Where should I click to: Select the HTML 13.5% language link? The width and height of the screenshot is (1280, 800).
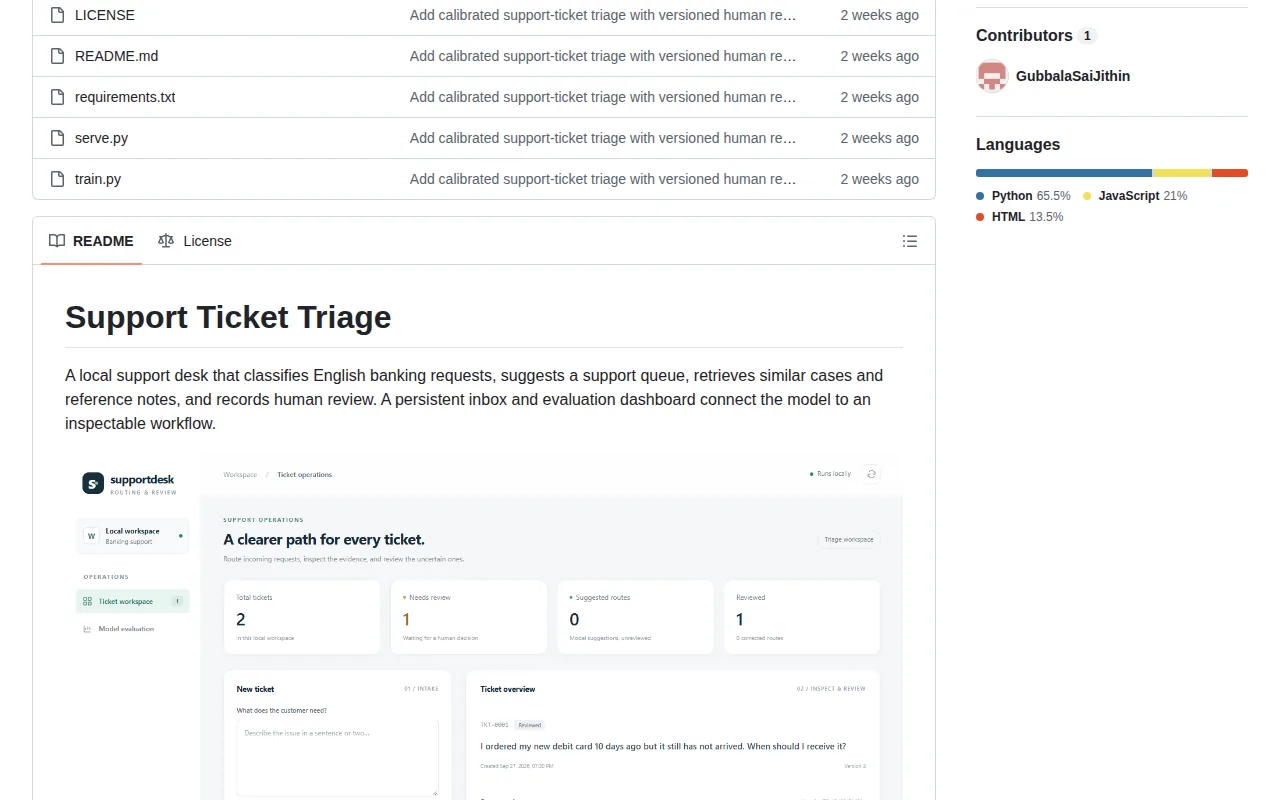pyautogui.click(x=1020, y=217)
